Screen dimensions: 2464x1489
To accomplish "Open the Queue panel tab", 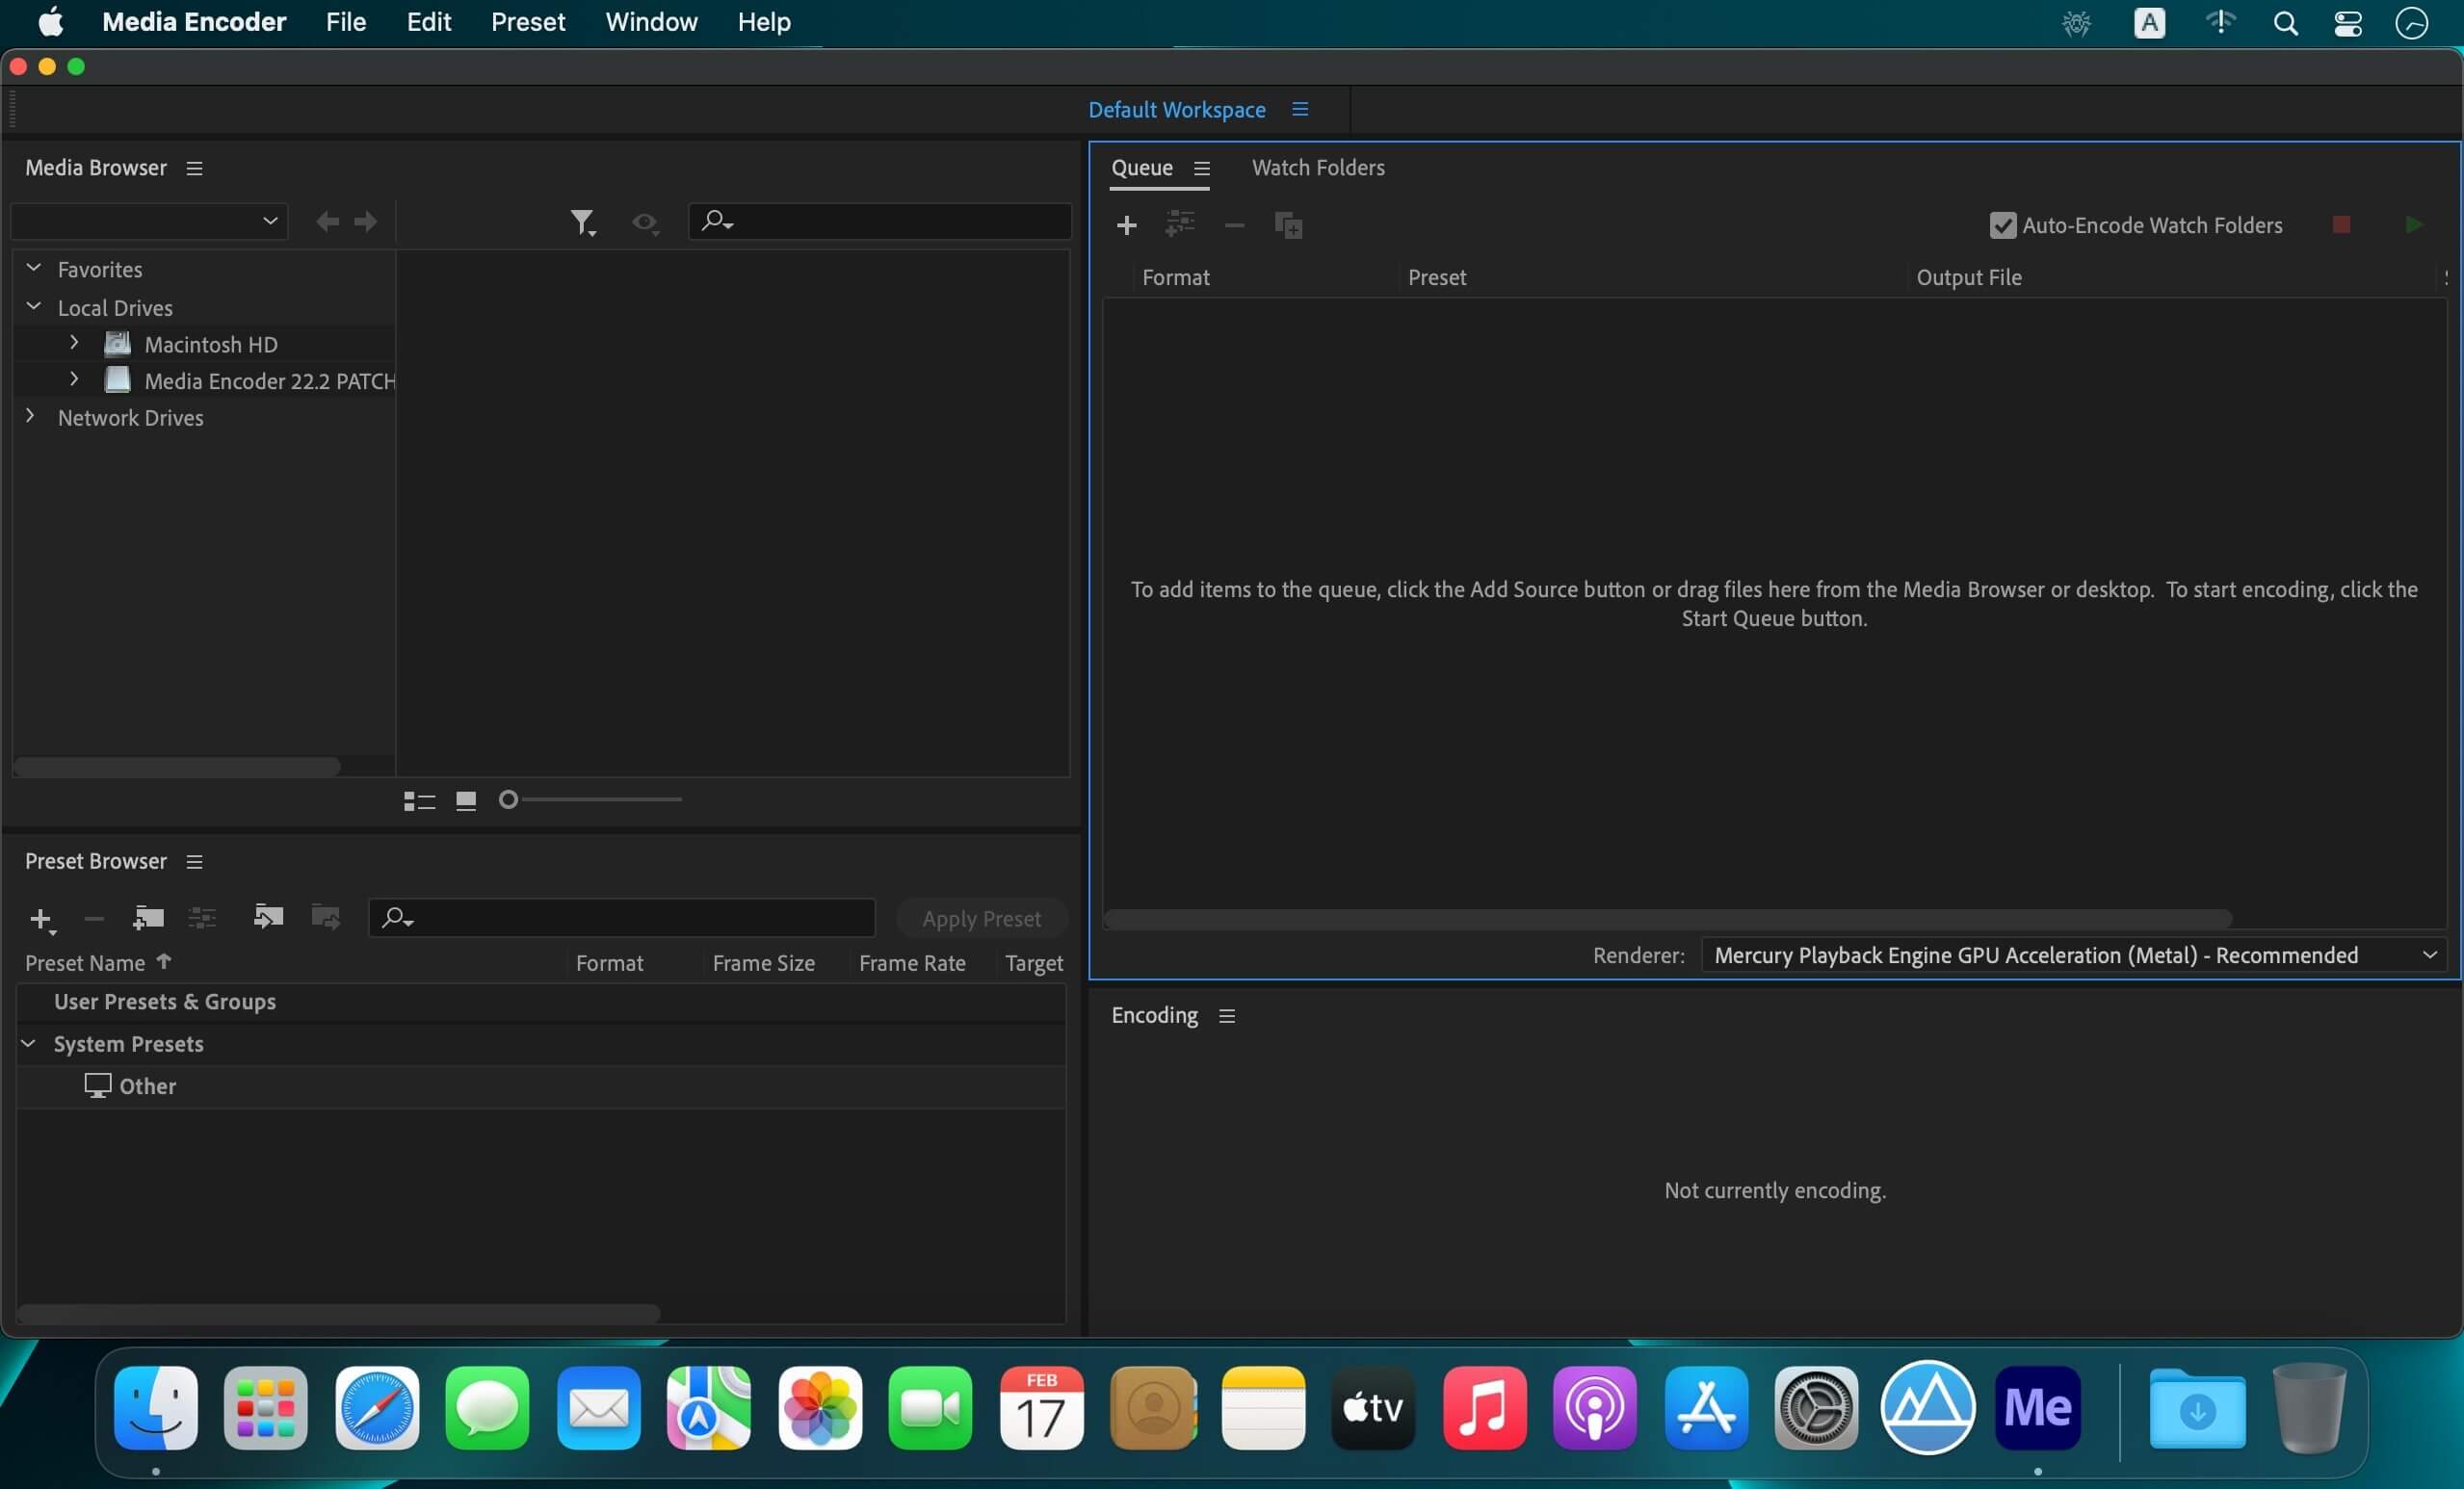I will pyautogui.click(x=1140, y=168).
